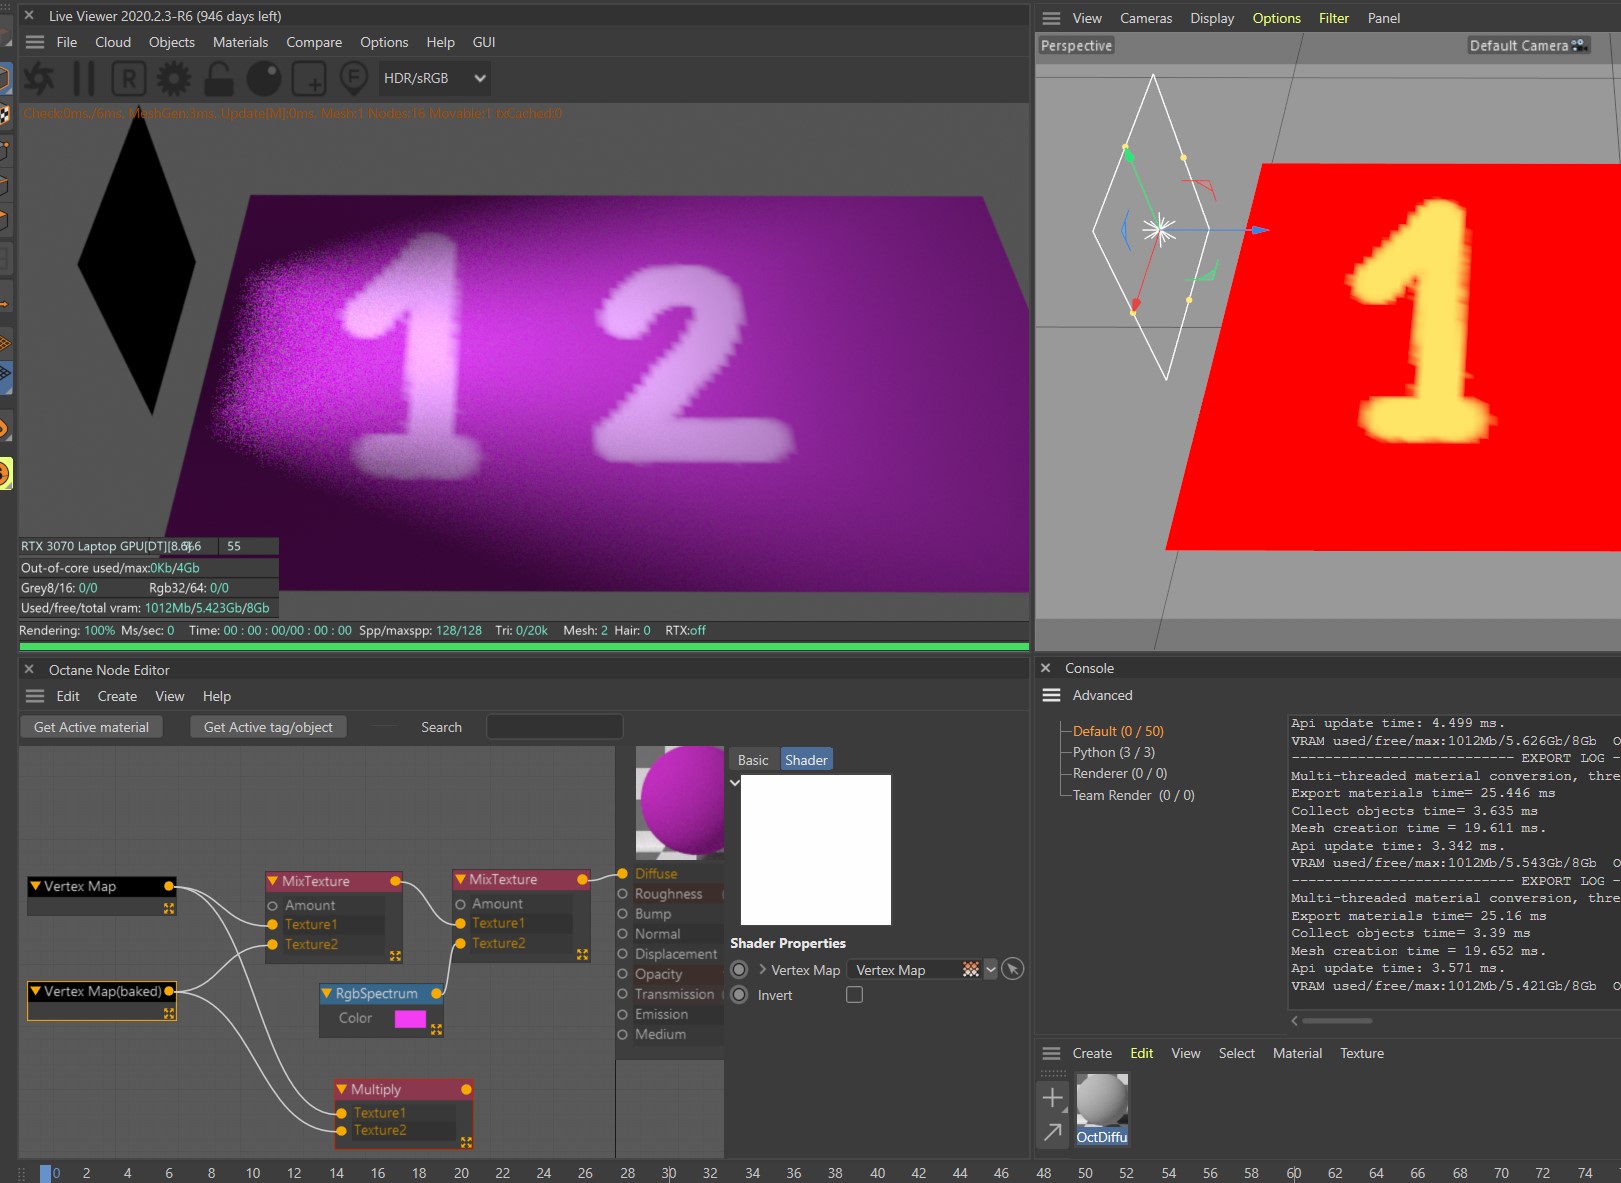Enable the Invert checkbox
1621x1183 pixels.
(854, 994)
